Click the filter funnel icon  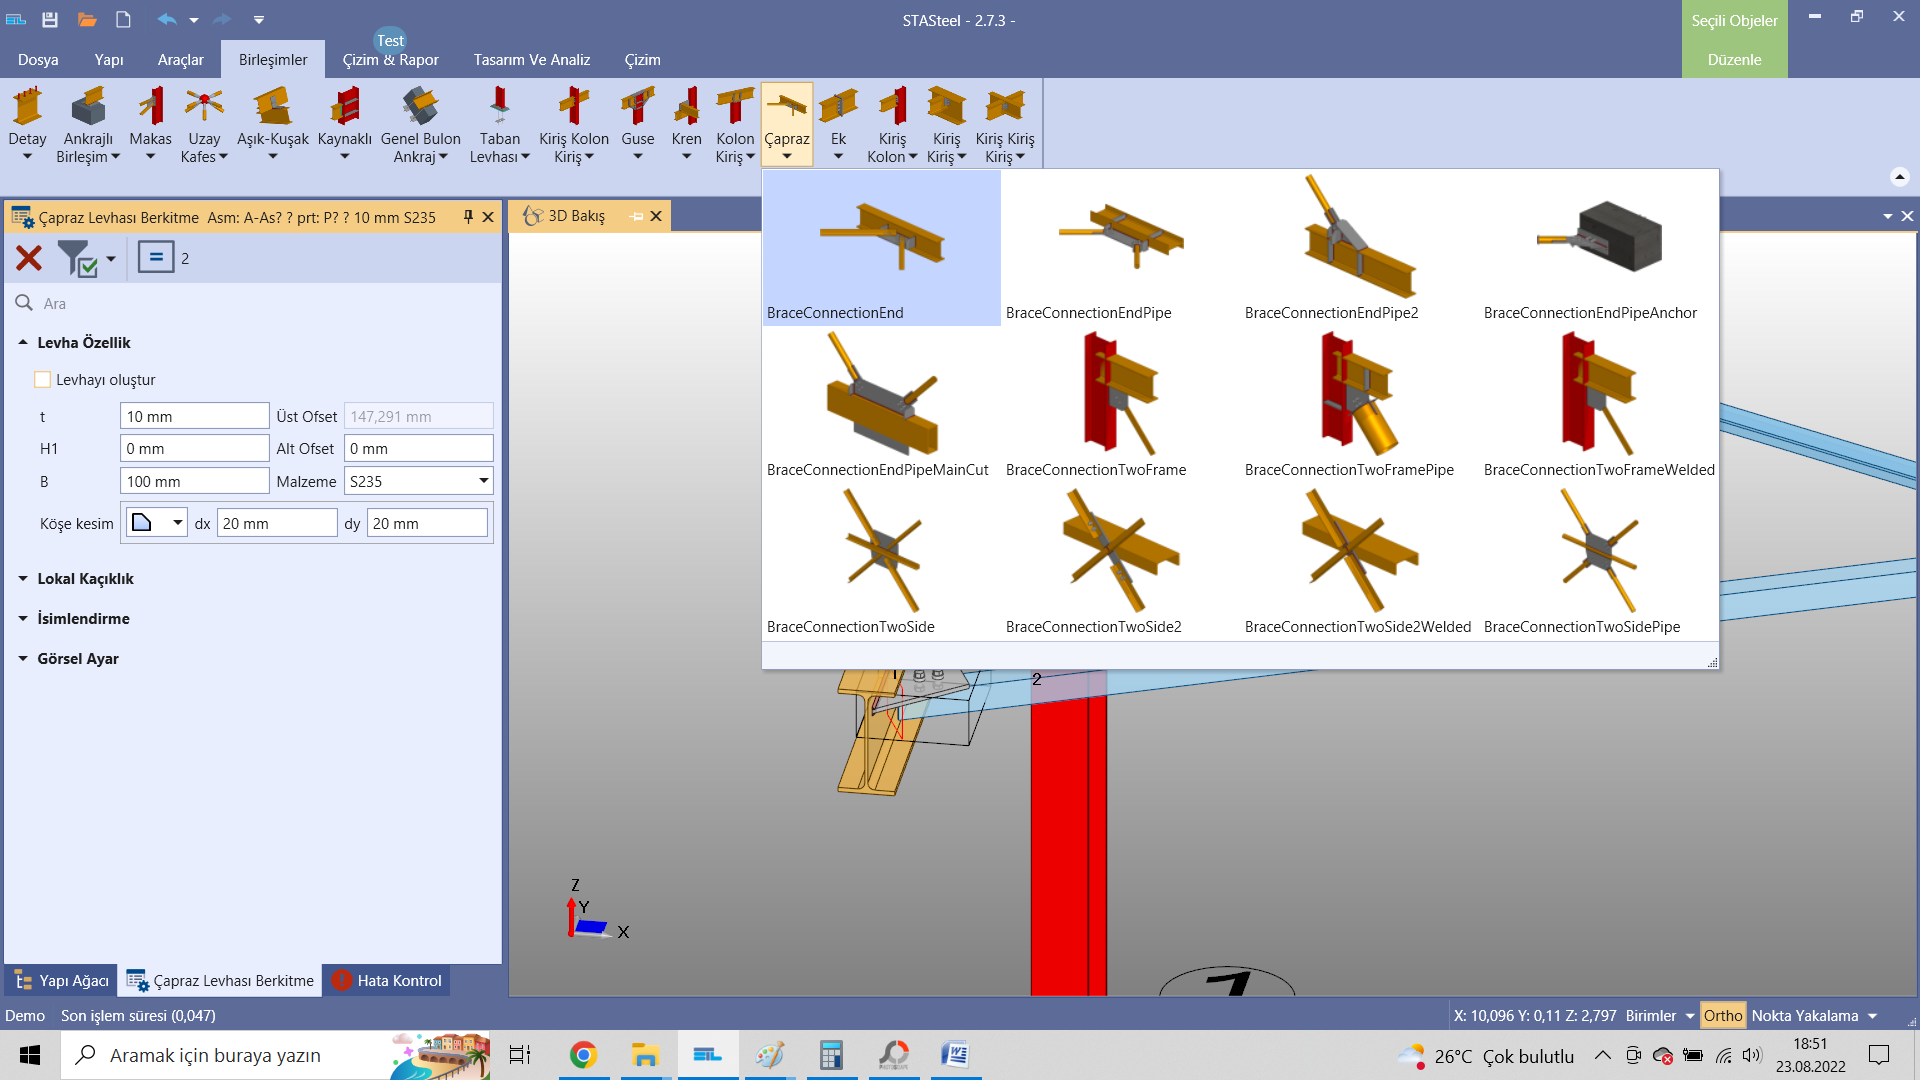[x=77, y=258]
